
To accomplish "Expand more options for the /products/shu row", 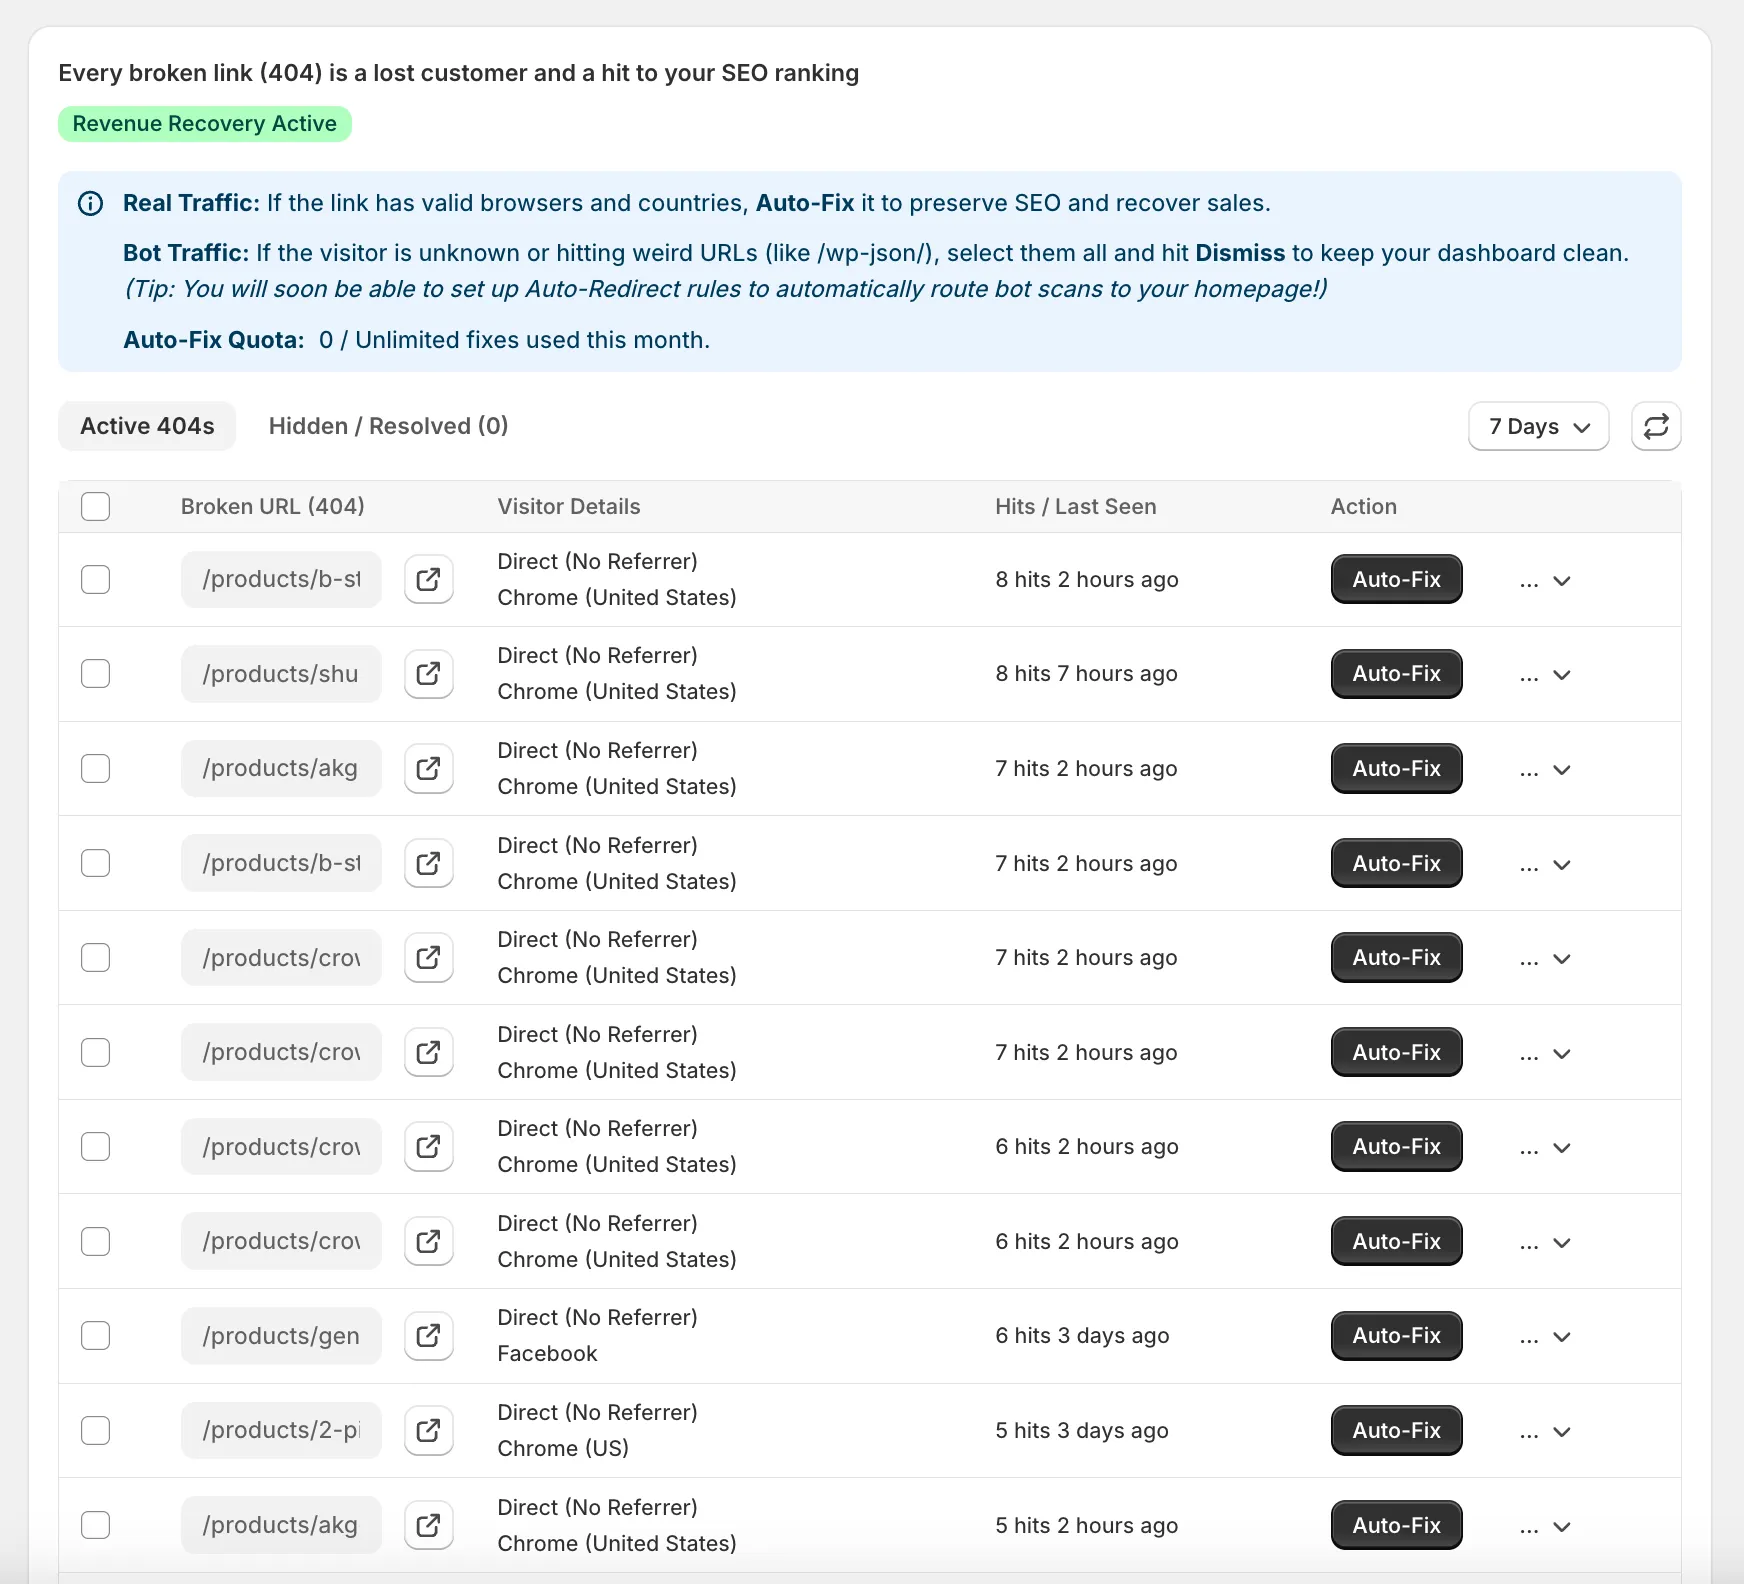I will coord(1546,676).
